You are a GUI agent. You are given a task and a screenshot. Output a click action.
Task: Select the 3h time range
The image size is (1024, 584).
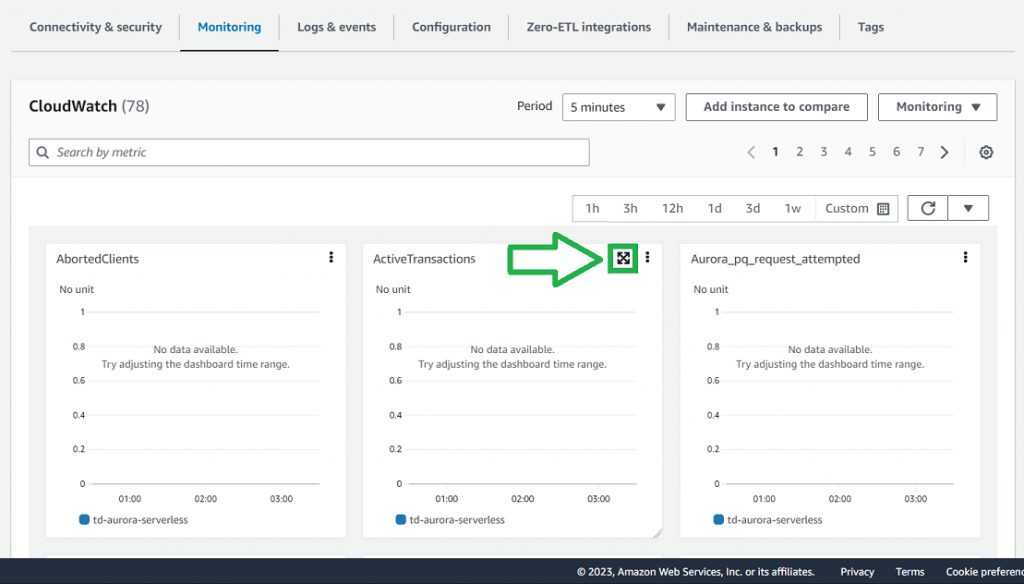coord(630,208)
